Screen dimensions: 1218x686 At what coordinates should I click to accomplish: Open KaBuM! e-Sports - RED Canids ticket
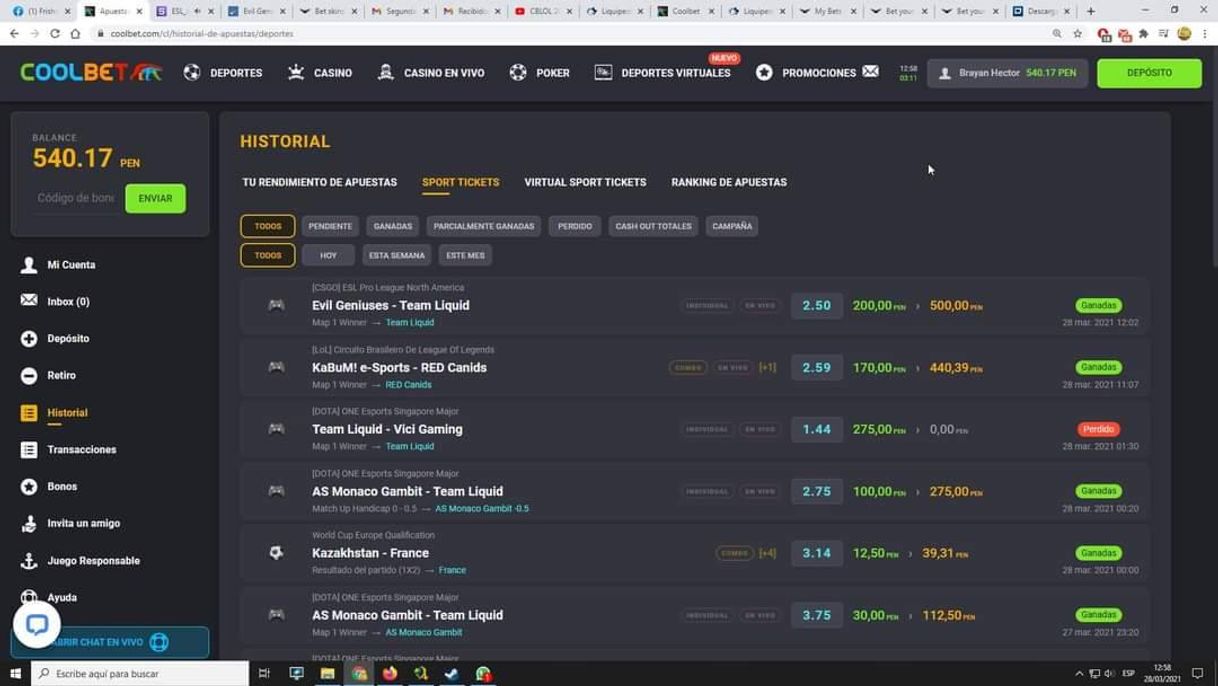point(695,367)
